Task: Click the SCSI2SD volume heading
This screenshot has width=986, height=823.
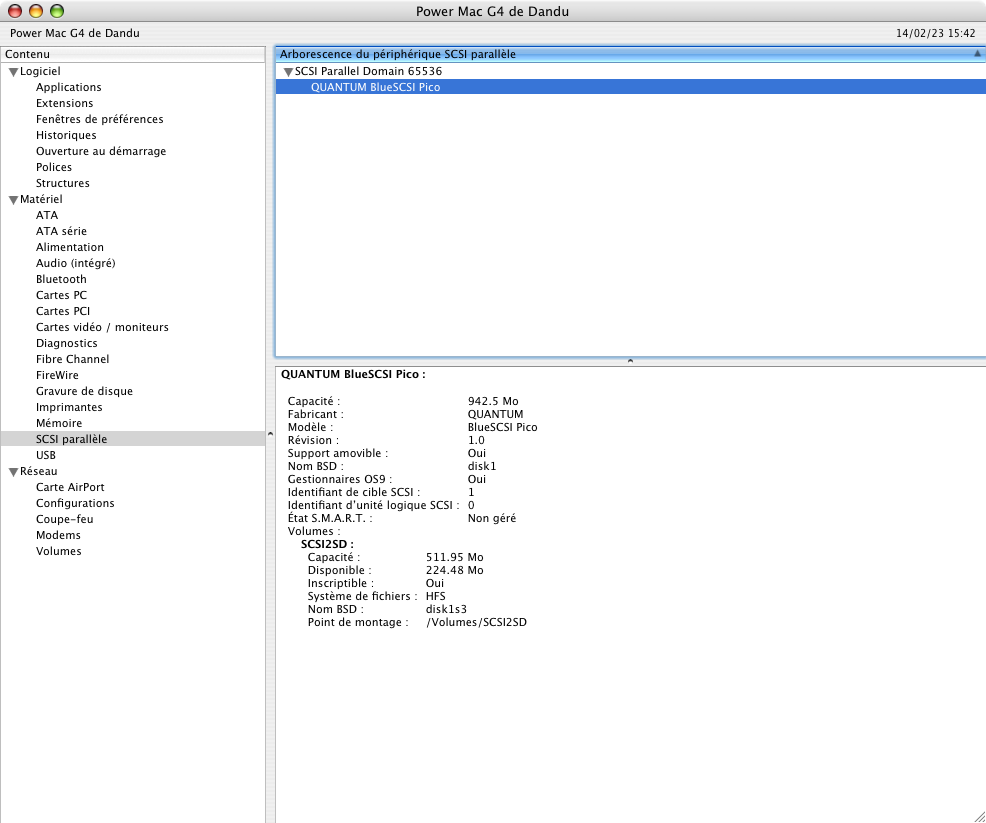Action: point(327,544)
